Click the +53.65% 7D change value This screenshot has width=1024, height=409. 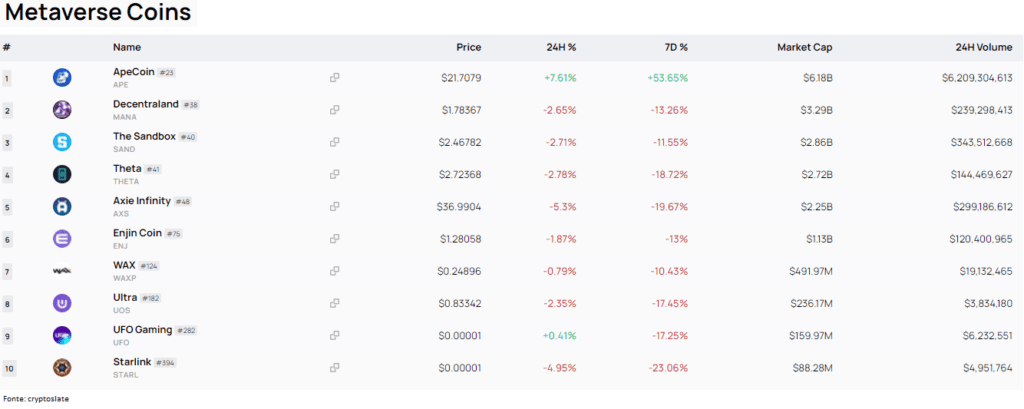pyautogui.click(x=668, y=78)
